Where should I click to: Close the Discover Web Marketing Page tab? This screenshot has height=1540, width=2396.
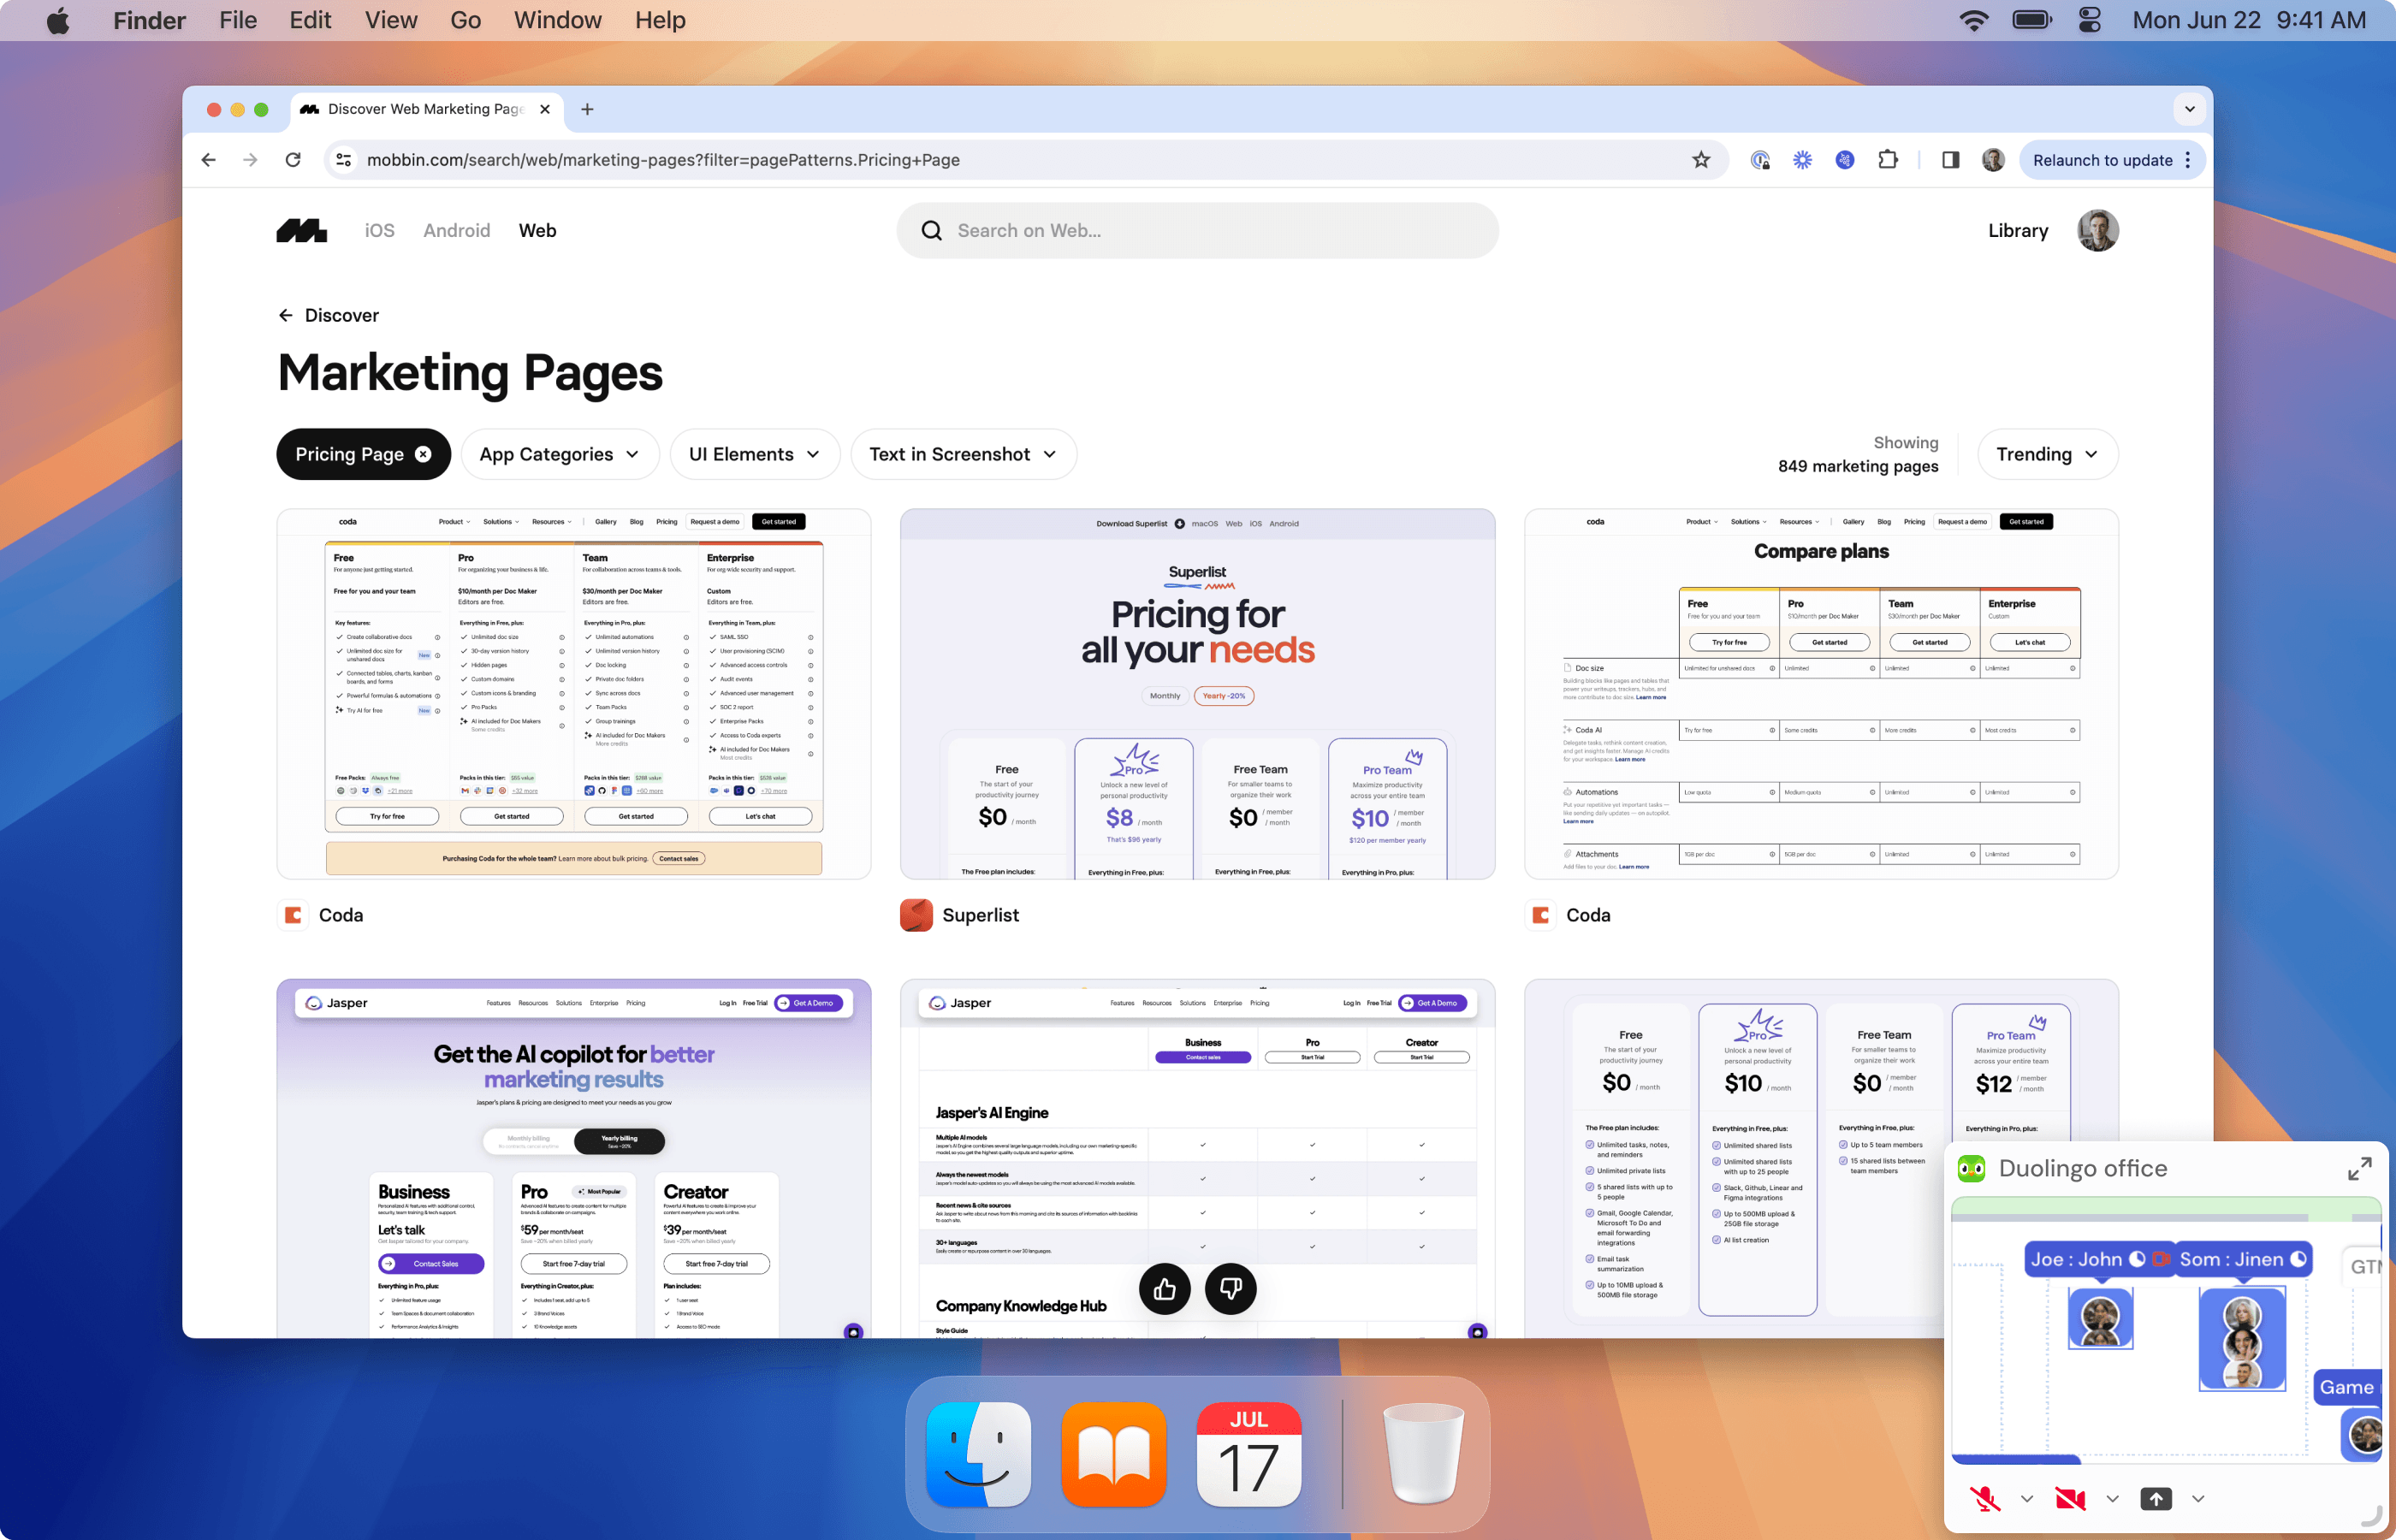[545, 109]
